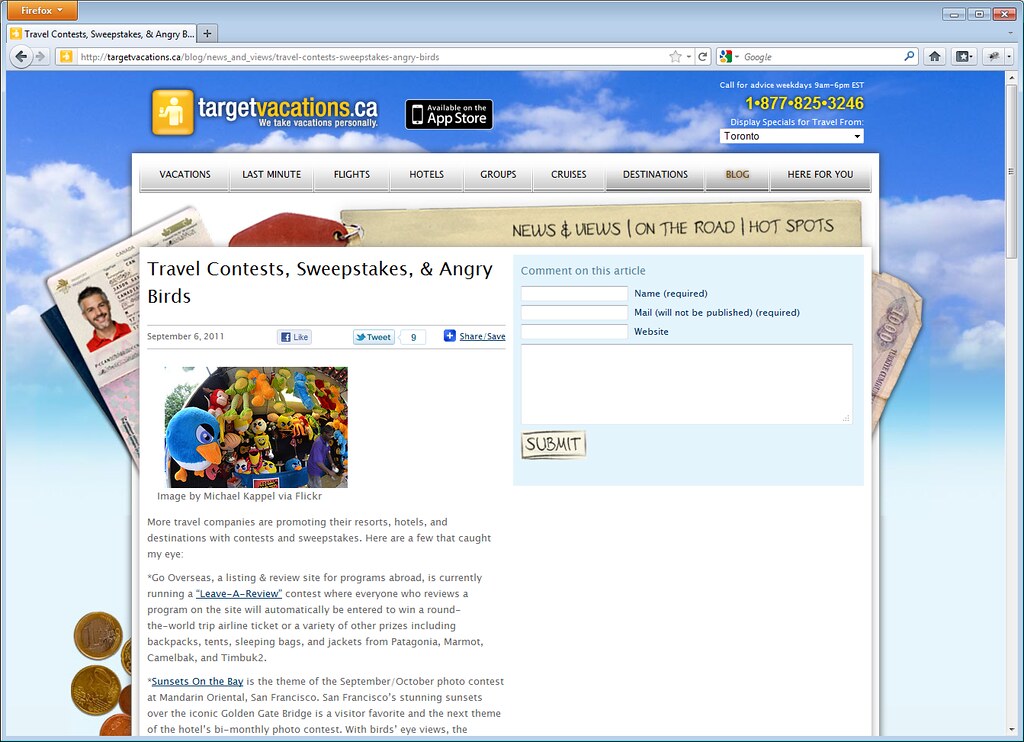The height and width of the screenshot is (742, 1024).
Task: Open the Toronto departure city dropdown
Action: [792, 136]
